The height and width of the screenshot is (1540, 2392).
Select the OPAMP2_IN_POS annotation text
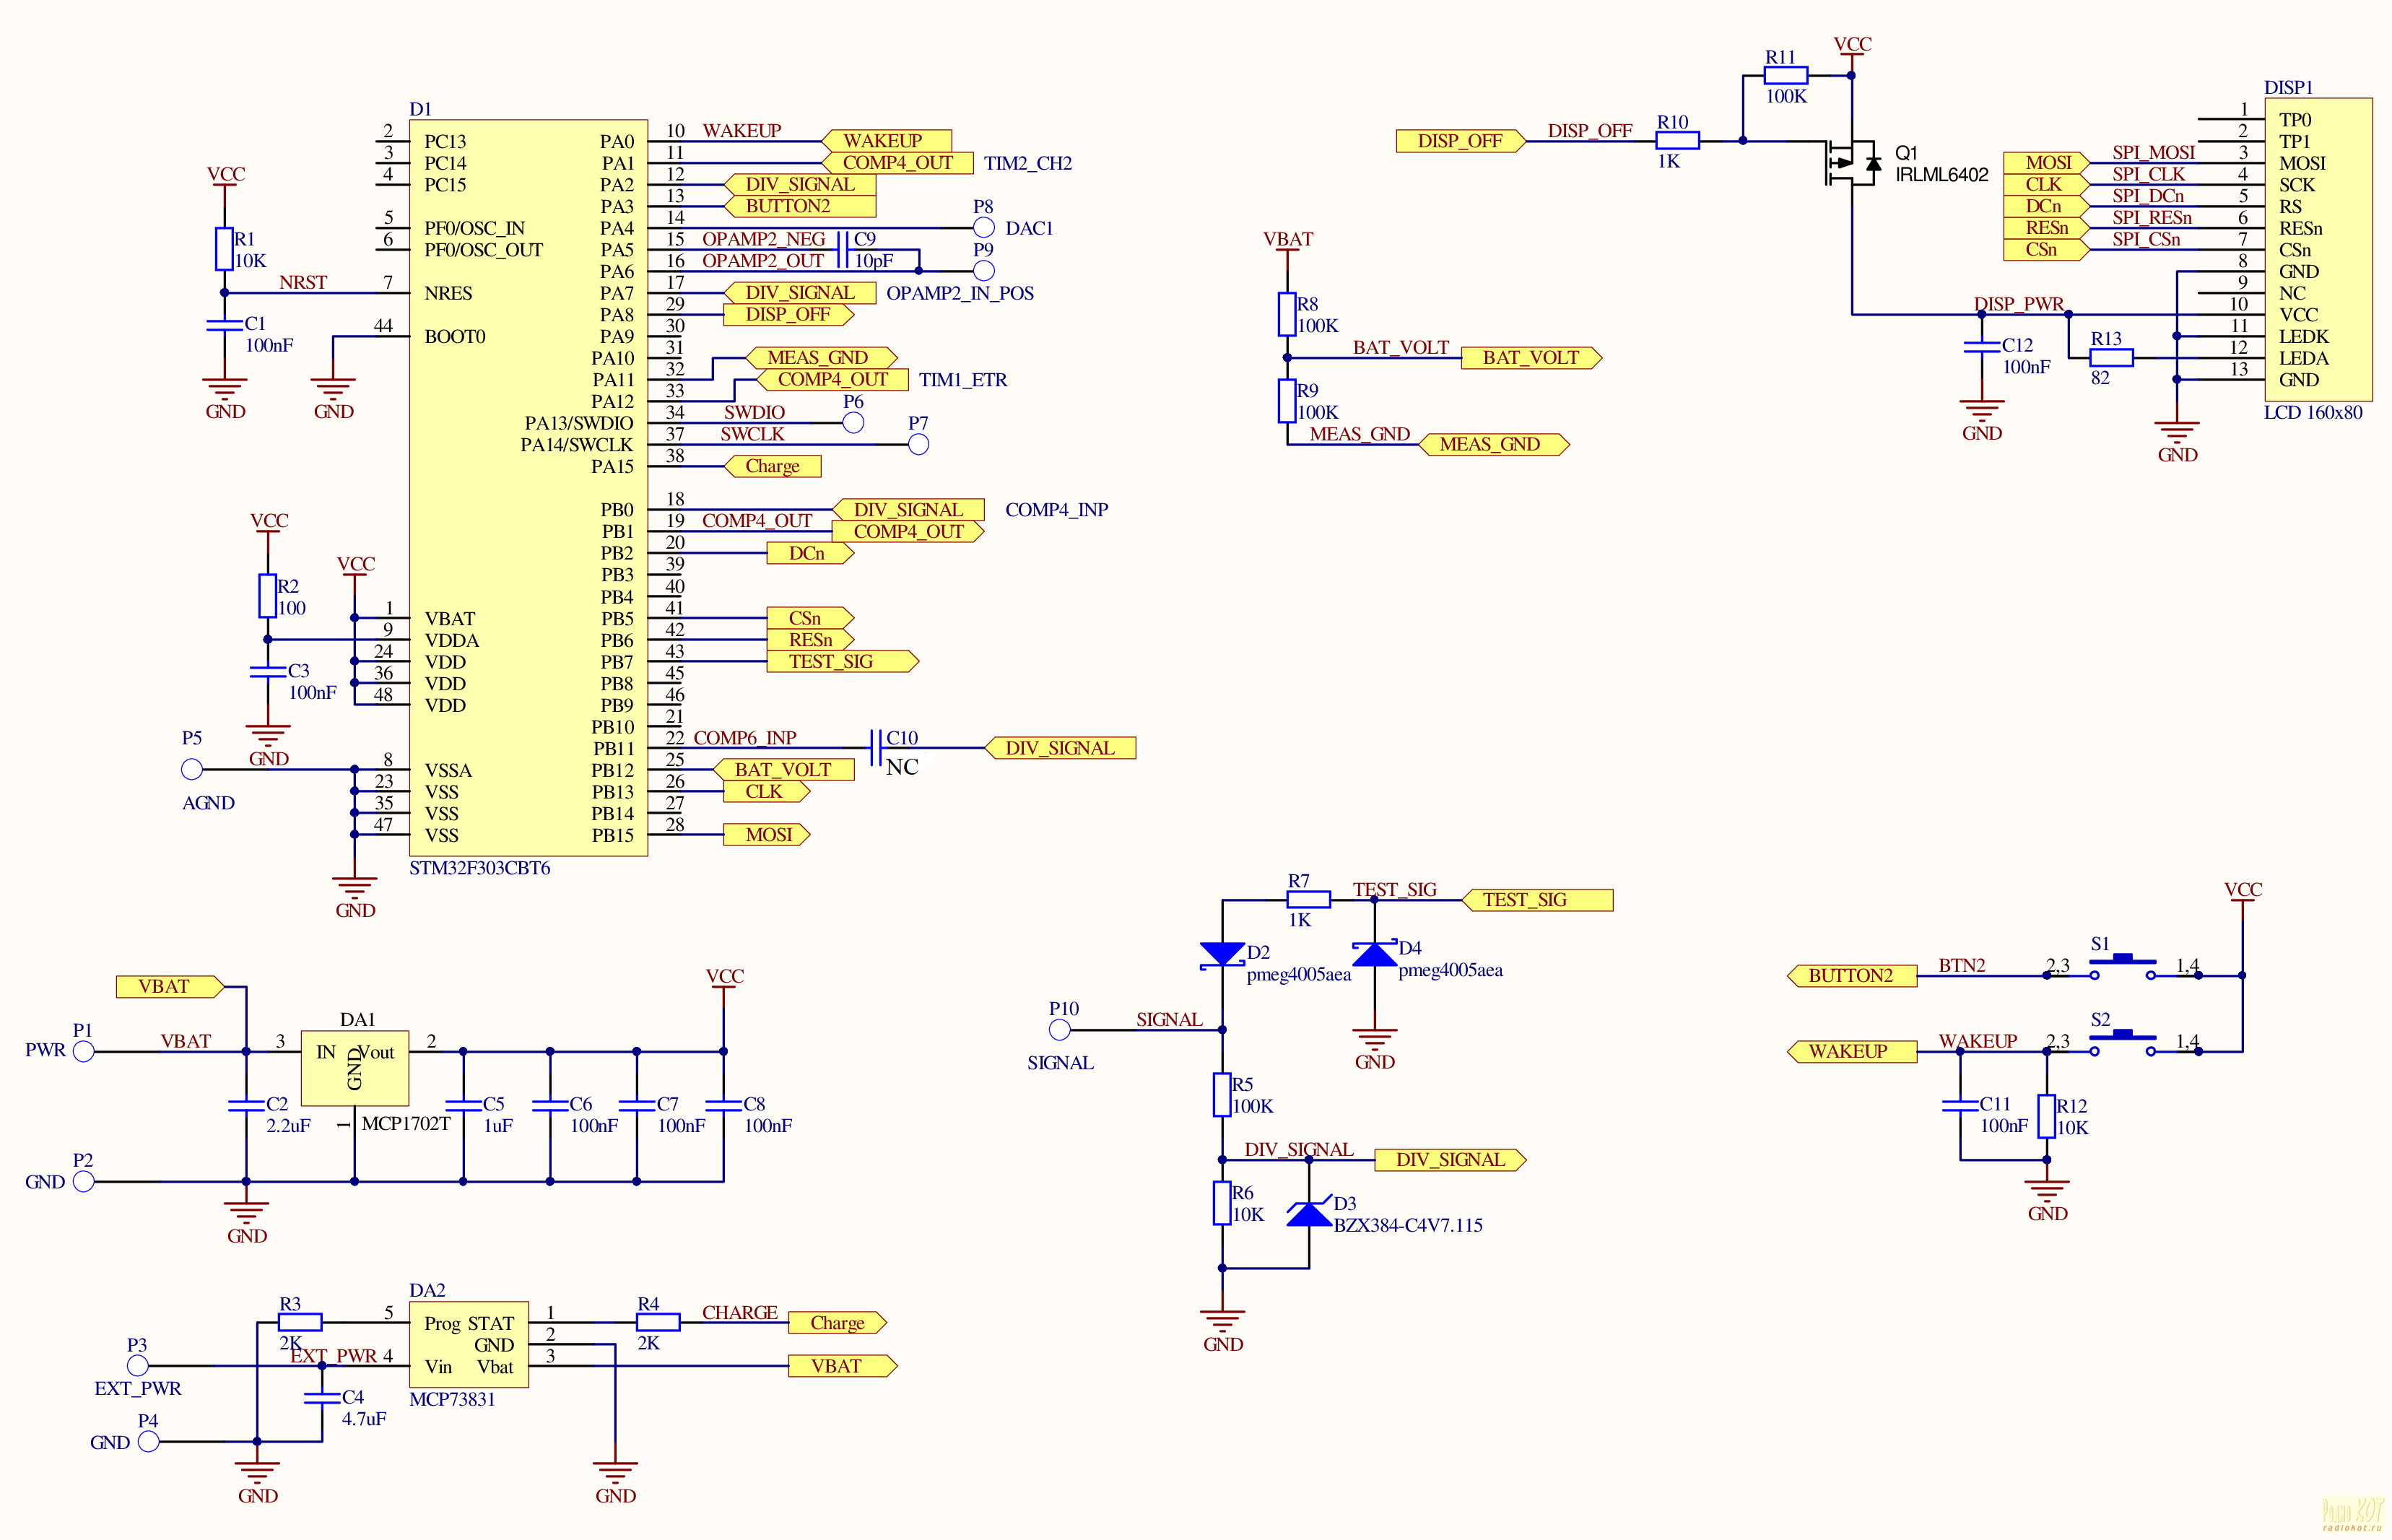(959, 293)
